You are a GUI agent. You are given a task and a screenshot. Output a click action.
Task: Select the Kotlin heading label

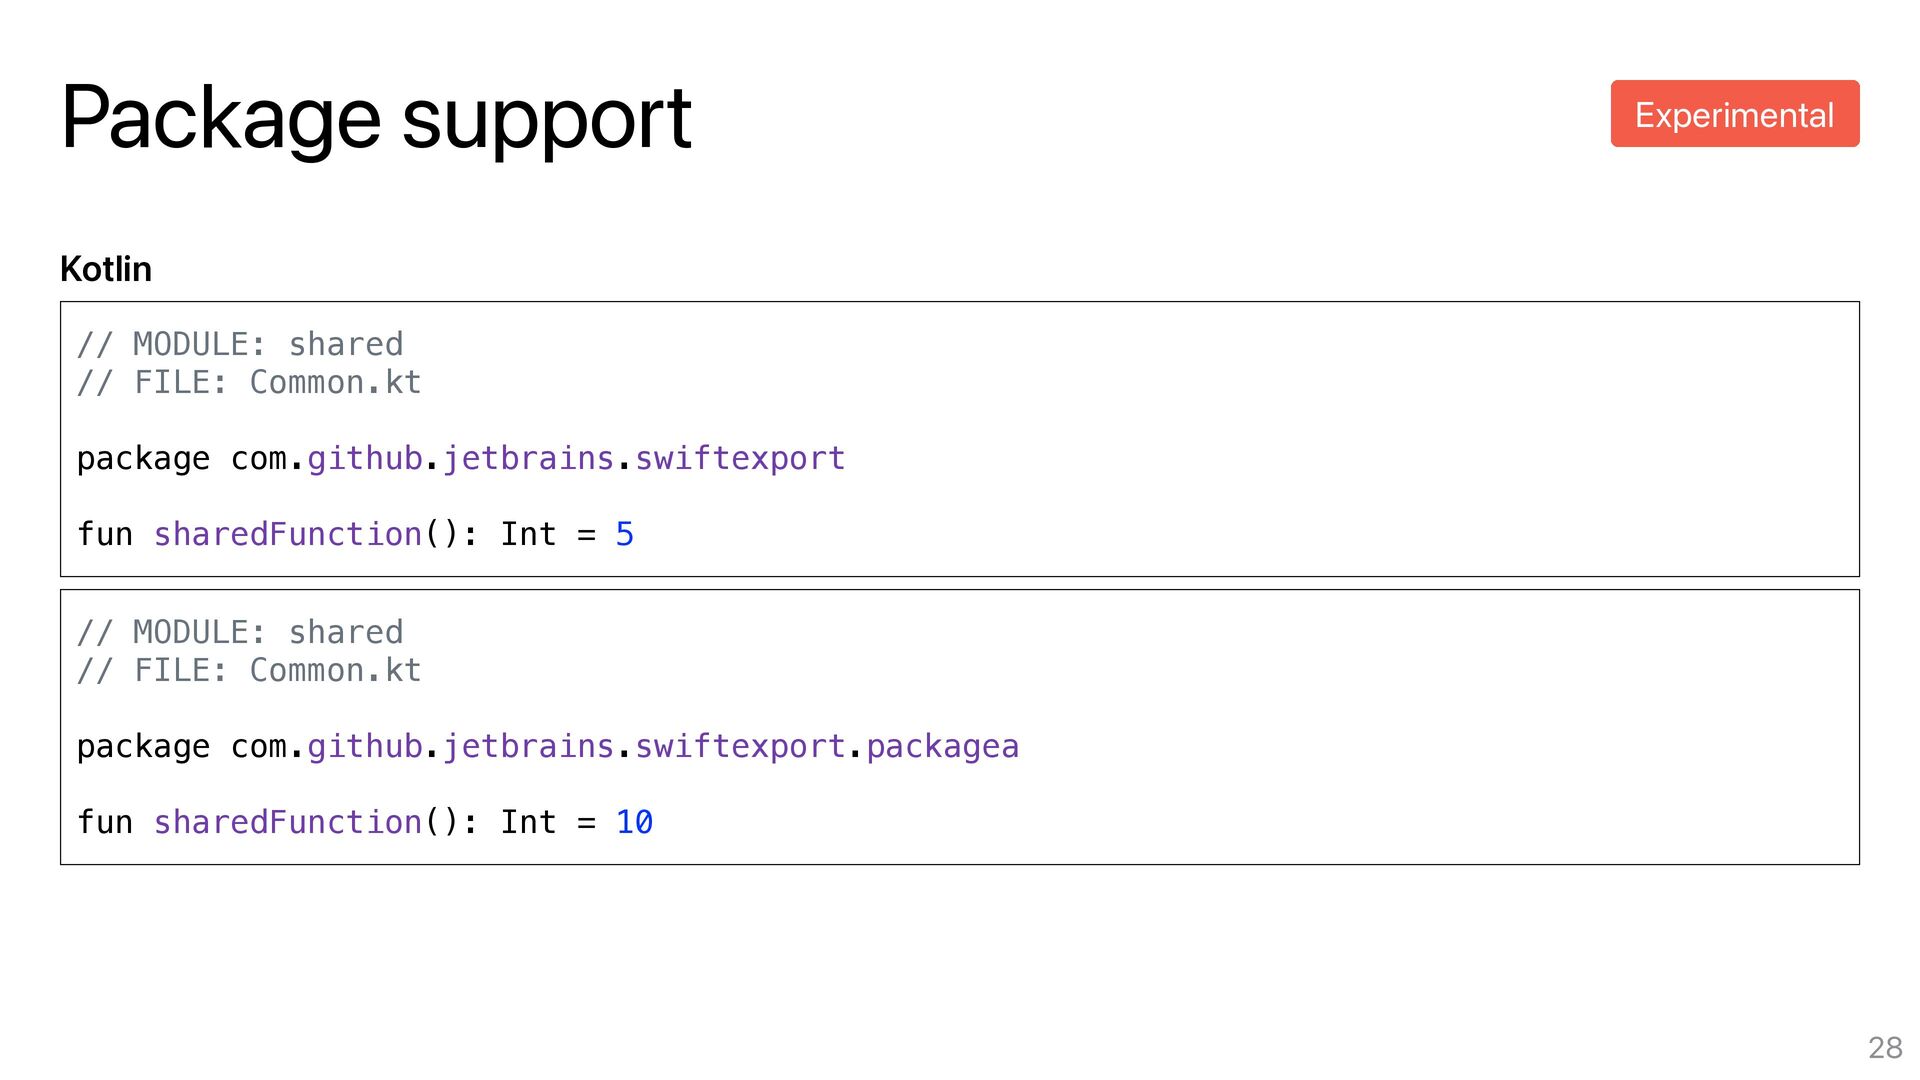click(x=106, y=269)
